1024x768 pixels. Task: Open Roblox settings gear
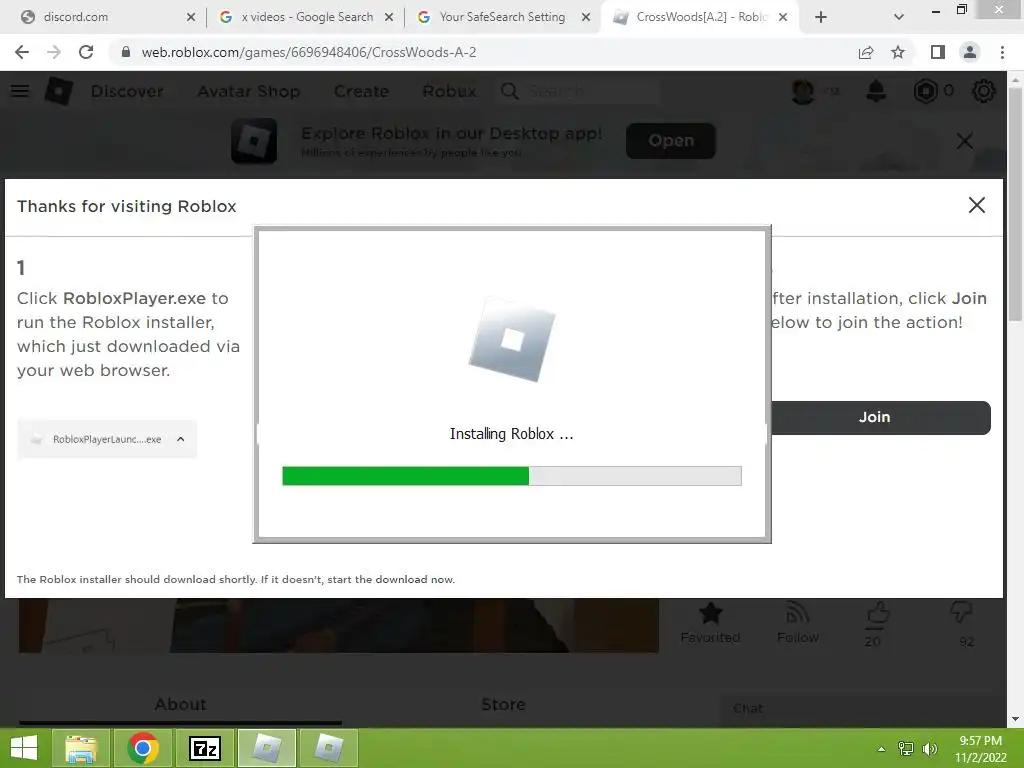pyautogui.click(x=984, y=91)
